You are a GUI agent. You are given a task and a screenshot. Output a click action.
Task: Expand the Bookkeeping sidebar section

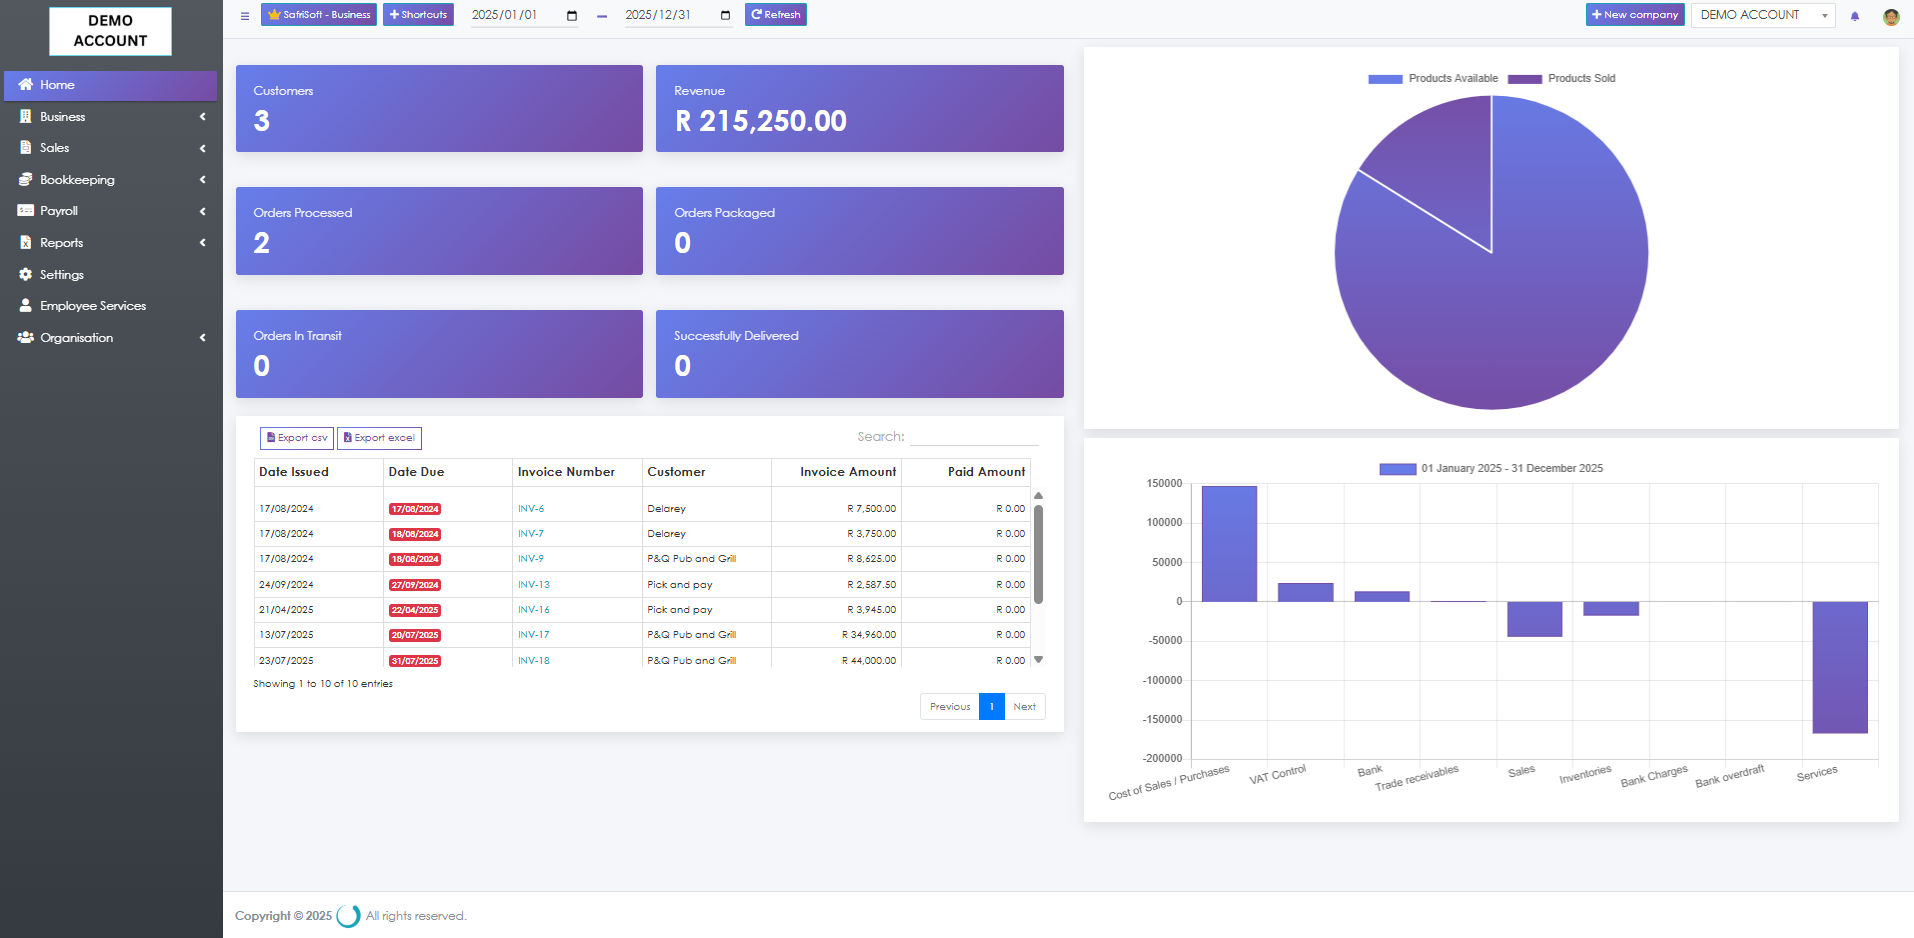[110, 180]
